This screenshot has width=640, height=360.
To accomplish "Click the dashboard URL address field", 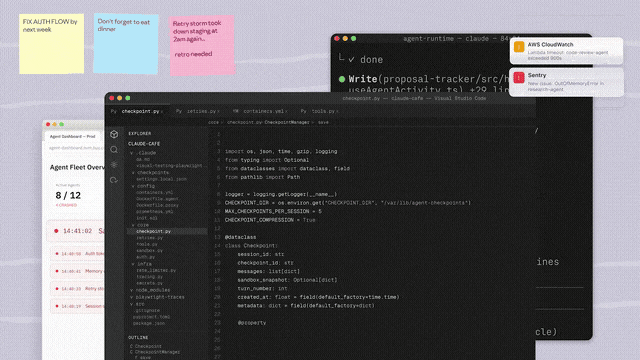I will point(76,148).
